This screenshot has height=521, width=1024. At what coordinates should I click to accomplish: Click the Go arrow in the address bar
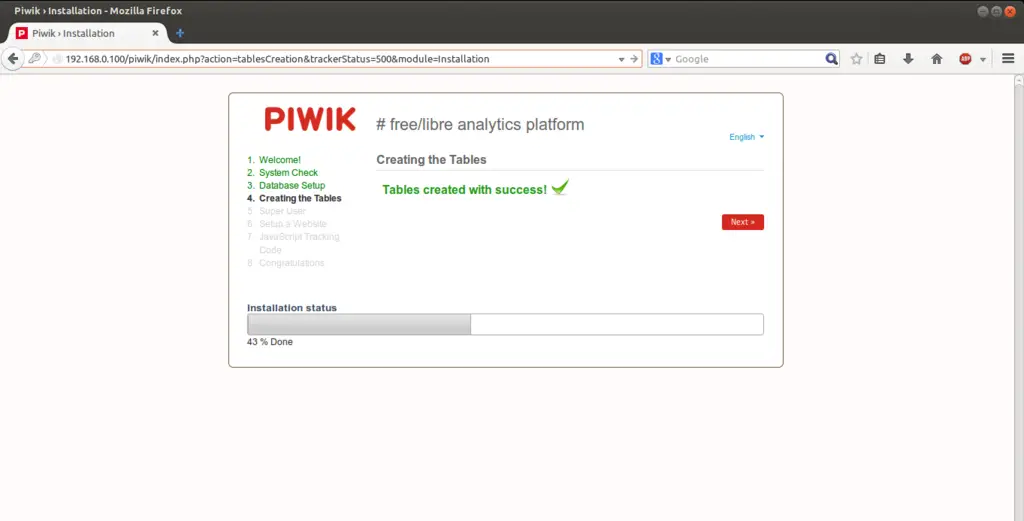coord(633,59)
